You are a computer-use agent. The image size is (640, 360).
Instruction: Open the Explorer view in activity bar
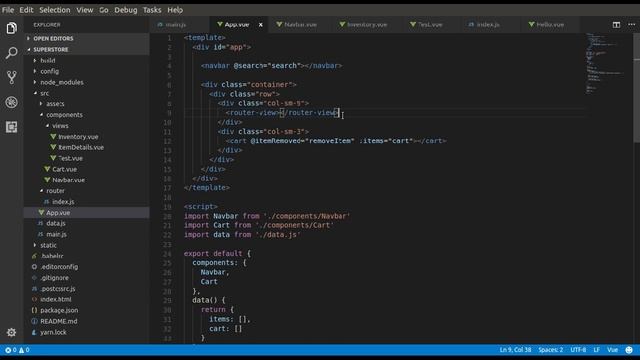[x=11, y=28]
